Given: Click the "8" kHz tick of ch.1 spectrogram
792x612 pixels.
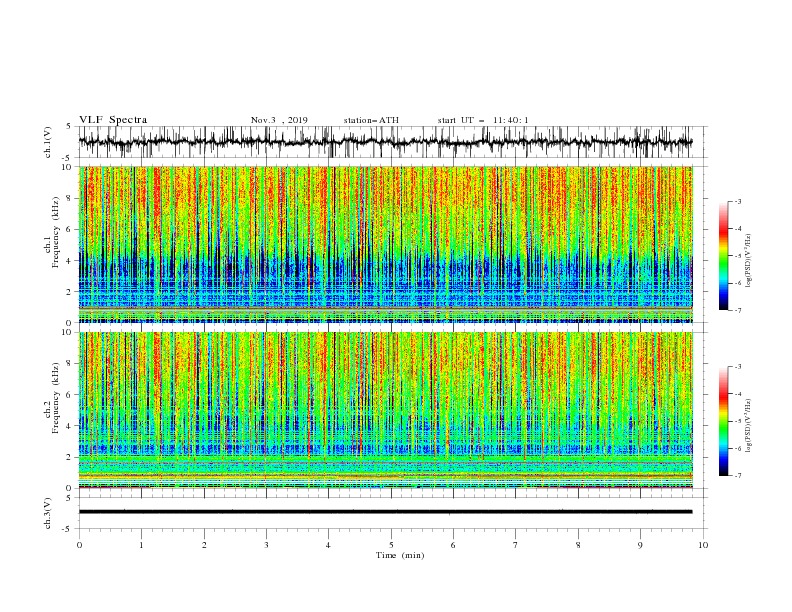Looking at the screenshot, I should 70,198.
